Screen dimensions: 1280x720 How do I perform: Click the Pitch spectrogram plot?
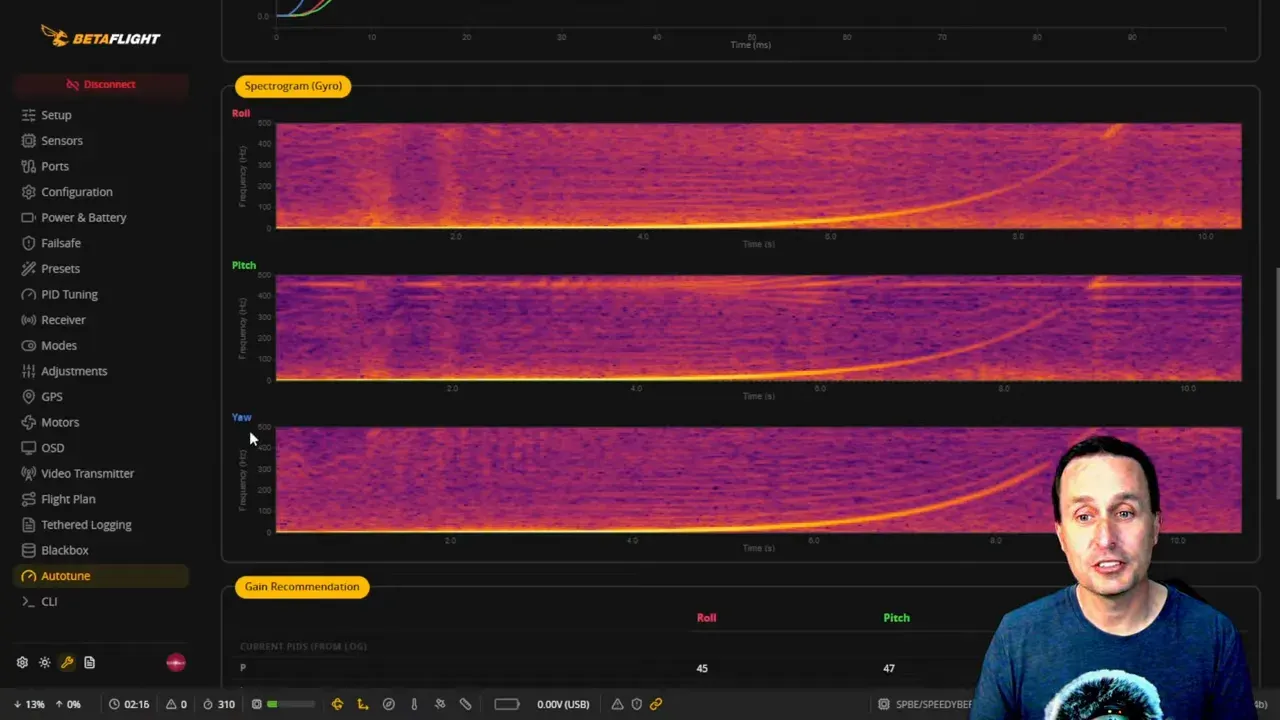coord(758,328)
